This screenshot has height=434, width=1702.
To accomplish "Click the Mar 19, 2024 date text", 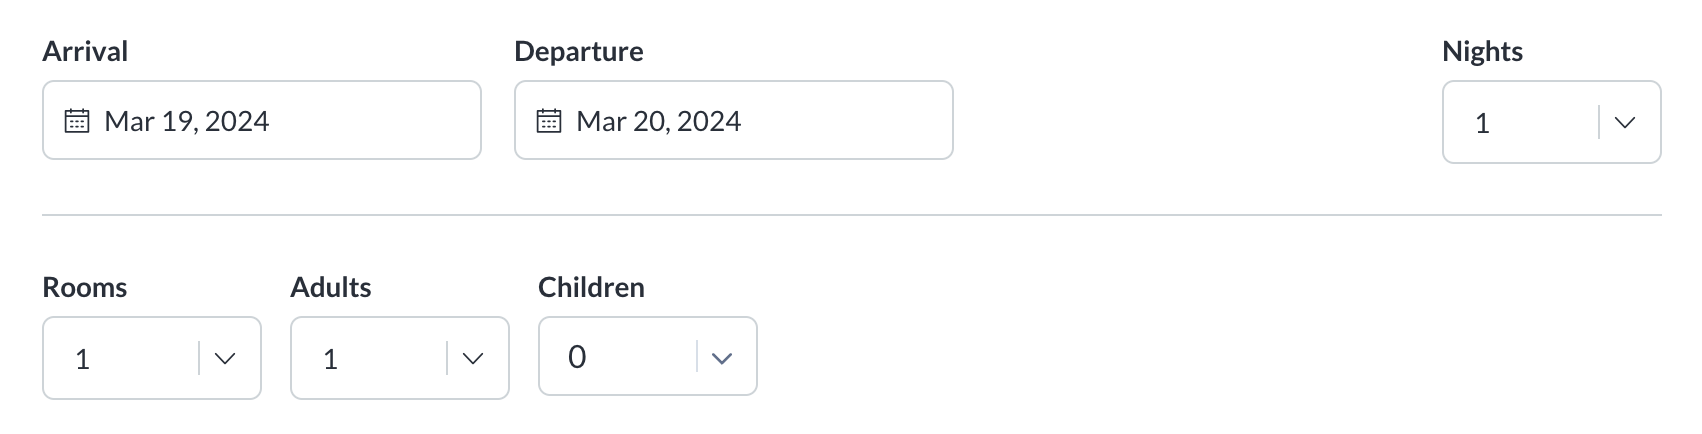I will pyautogui.click(x=187, y=121).
